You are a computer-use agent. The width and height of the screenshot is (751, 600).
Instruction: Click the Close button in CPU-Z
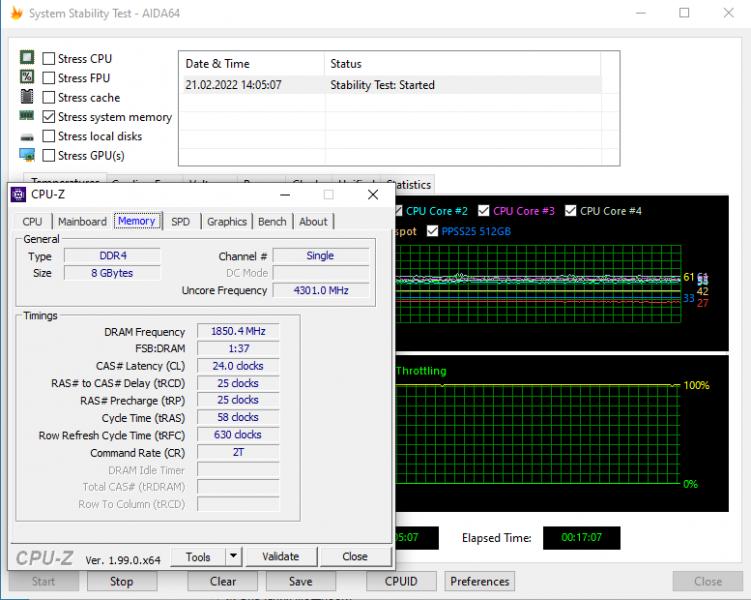(355, 556)
